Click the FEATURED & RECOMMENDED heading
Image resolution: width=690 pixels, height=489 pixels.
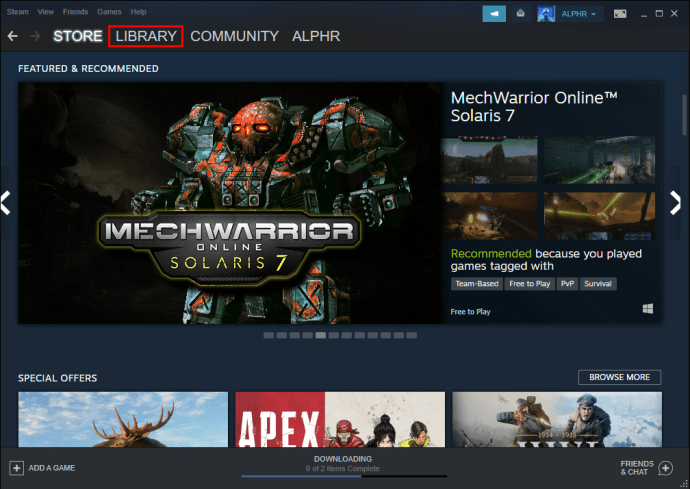(x=88, y=69)
